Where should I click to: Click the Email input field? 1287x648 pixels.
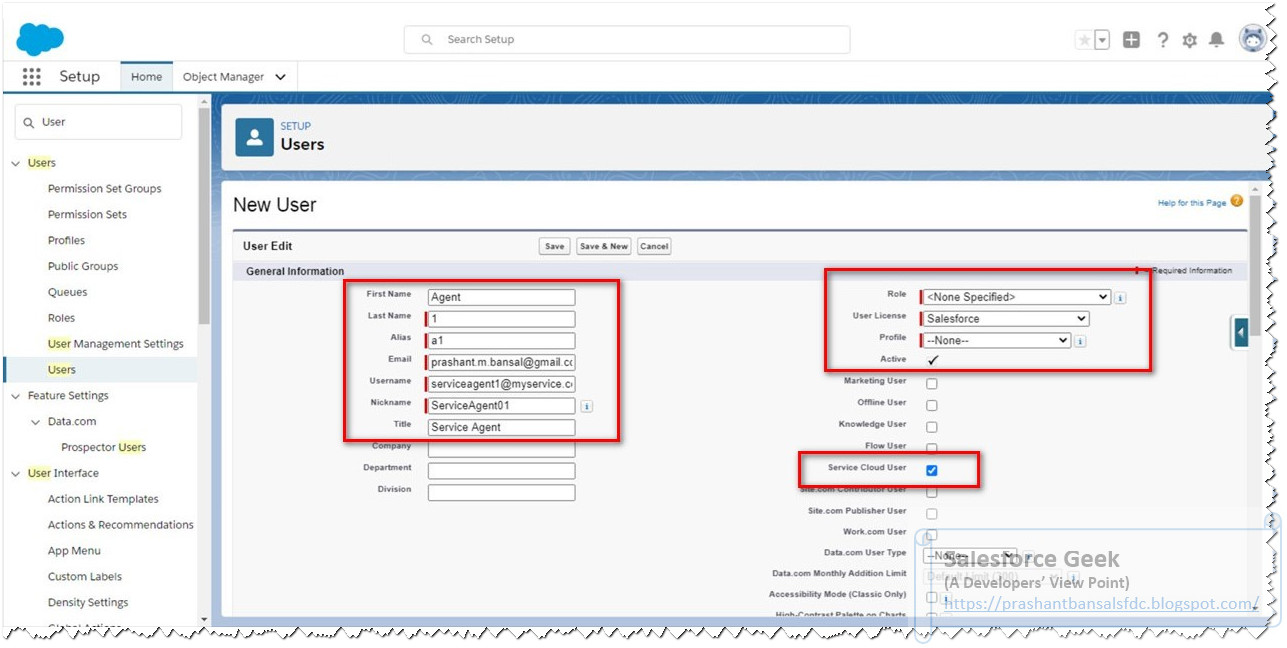tap(502, 362)
